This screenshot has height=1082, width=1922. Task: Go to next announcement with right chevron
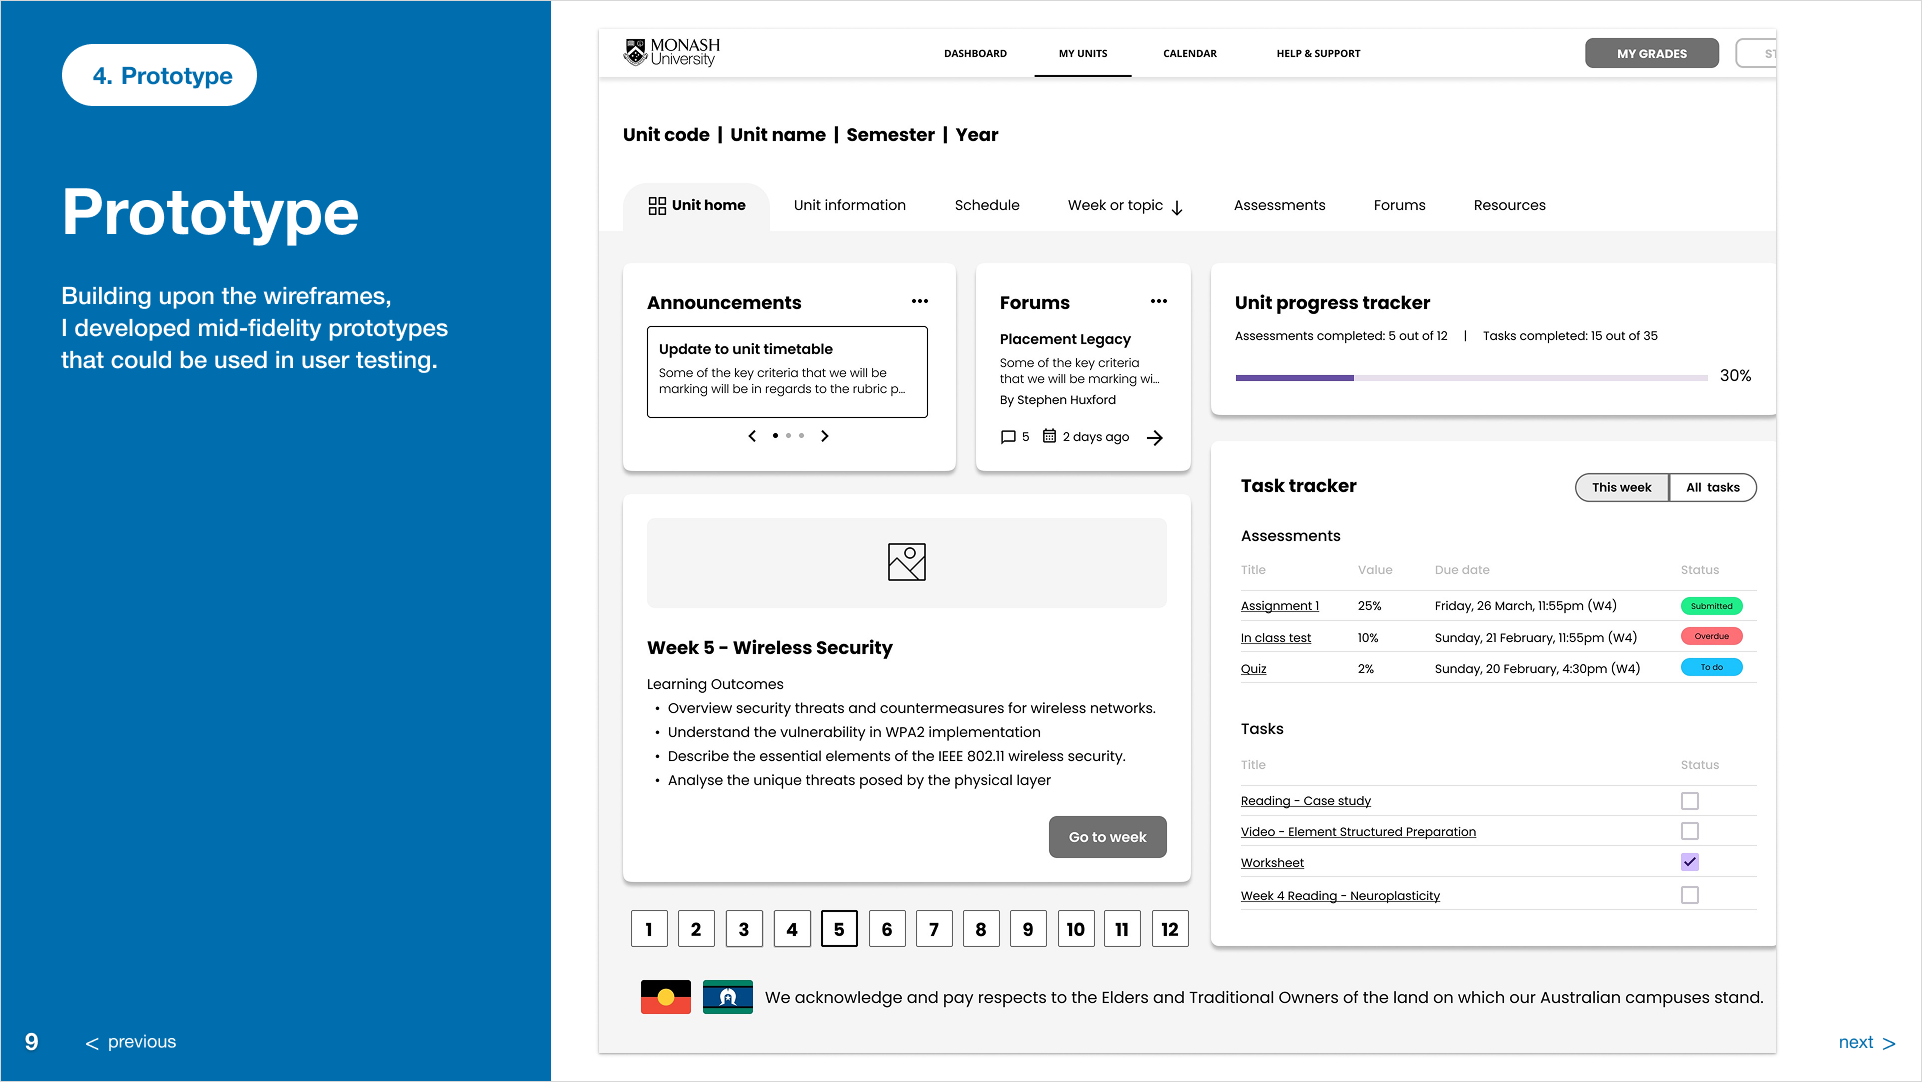825,436
